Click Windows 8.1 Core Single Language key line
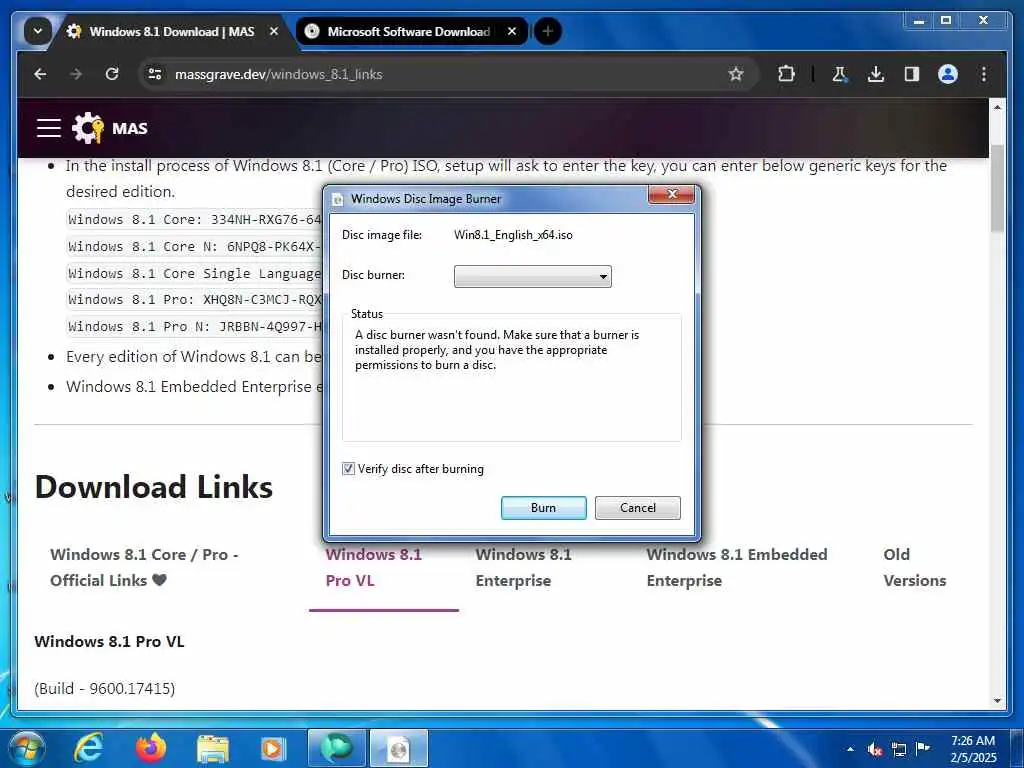The image size is (1024, 768). pos(195,273)
